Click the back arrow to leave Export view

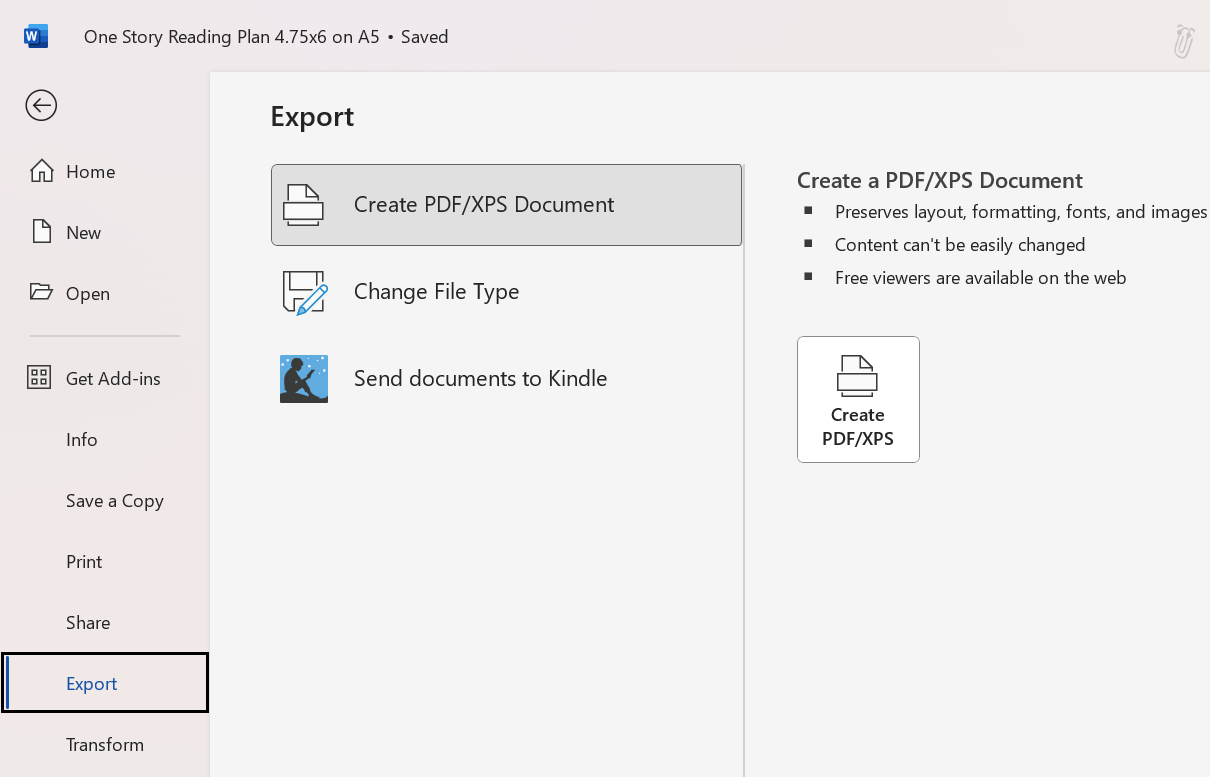pyautogui.click(x=40, y=105)
